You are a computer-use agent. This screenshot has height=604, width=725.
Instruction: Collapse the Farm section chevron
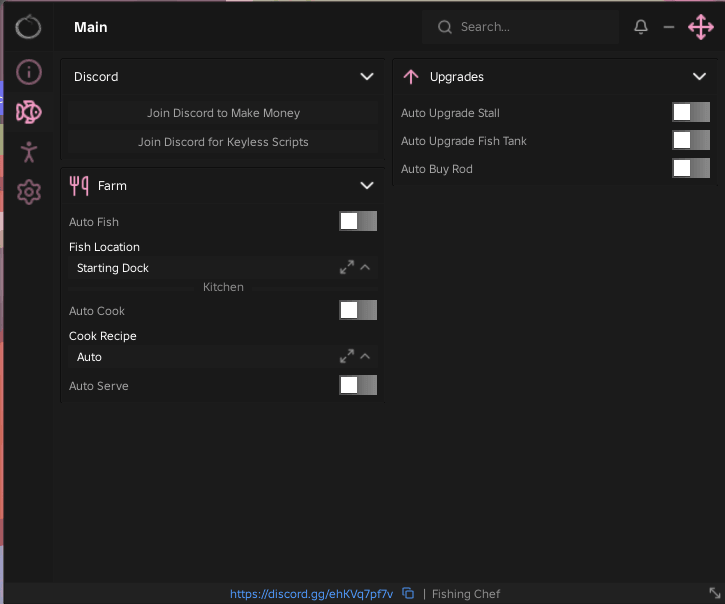(367, 185)
